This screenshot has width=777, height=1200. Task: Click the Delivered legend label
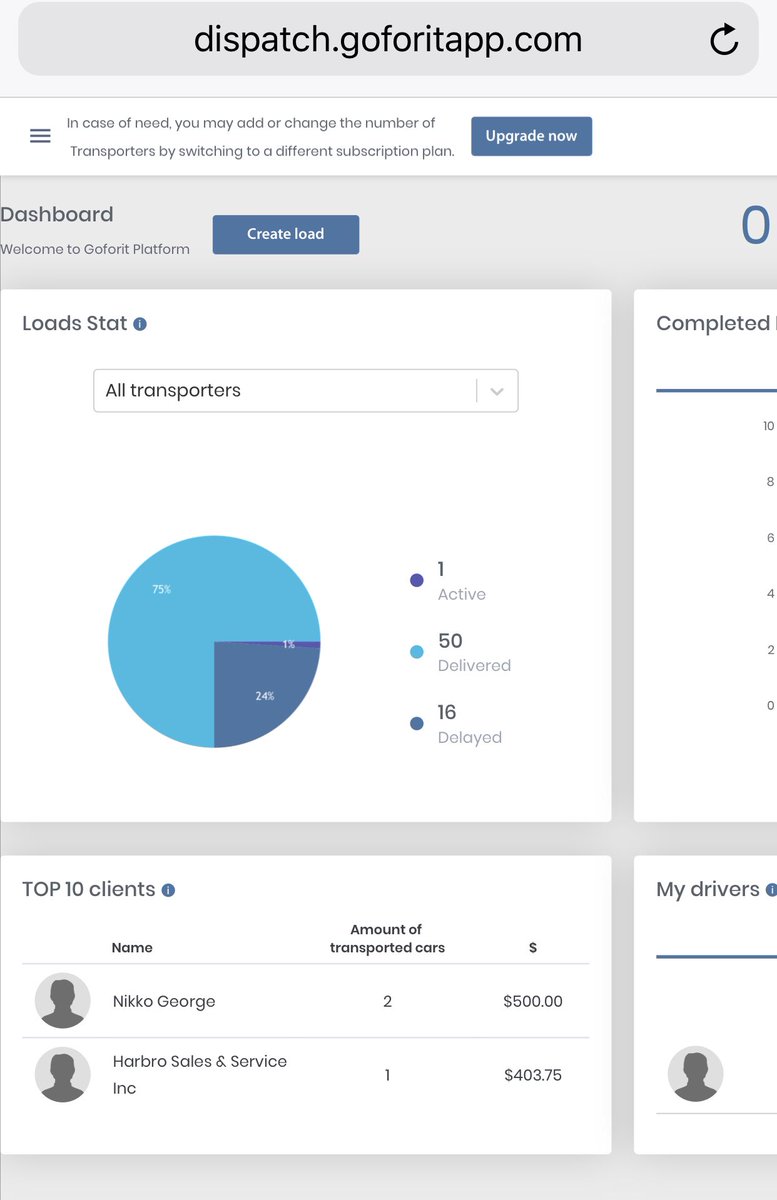(x=474, y=666)
